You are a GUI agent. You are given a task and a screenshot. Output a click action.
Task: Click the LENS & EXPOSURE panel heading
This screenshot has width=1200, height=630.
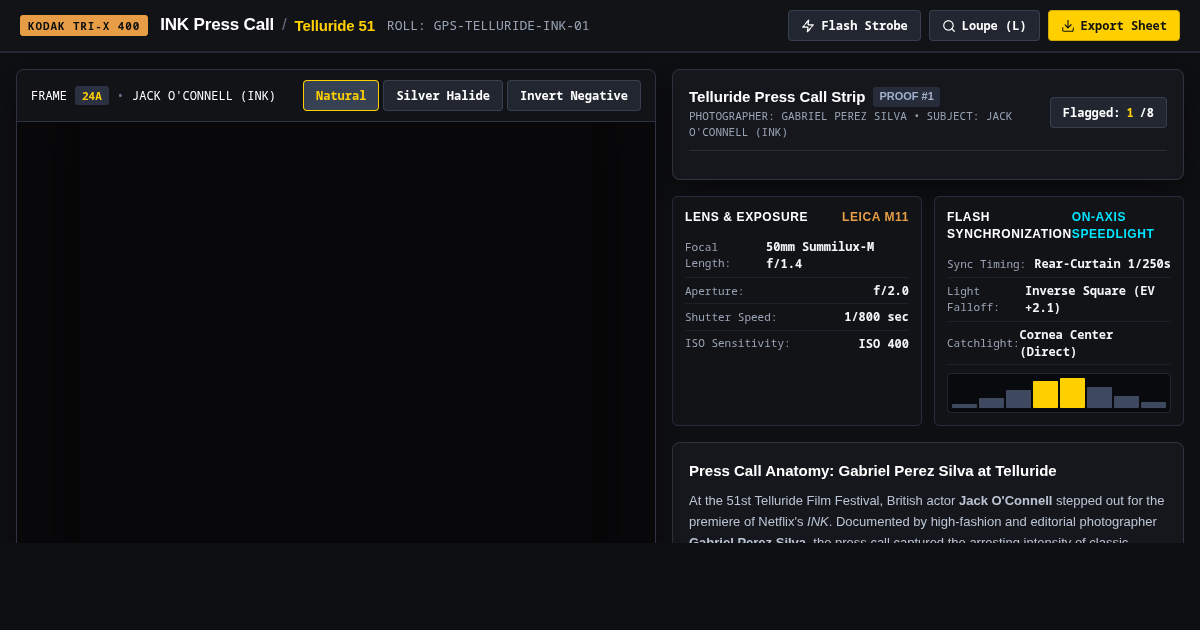(746, 217)
